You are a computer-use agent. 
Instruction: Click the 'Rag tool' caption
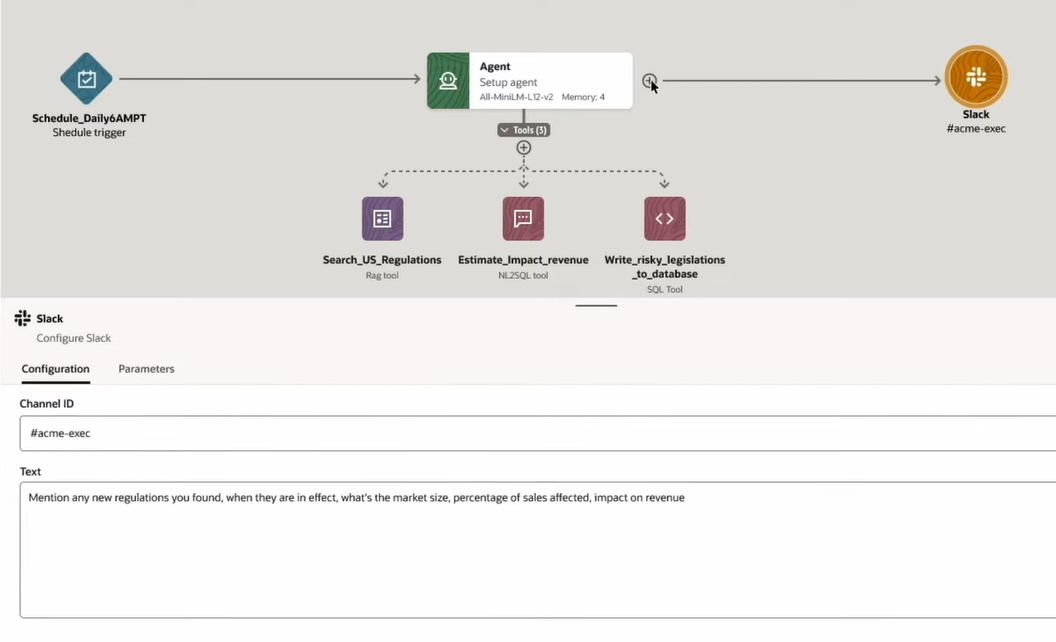pos(382,276)
